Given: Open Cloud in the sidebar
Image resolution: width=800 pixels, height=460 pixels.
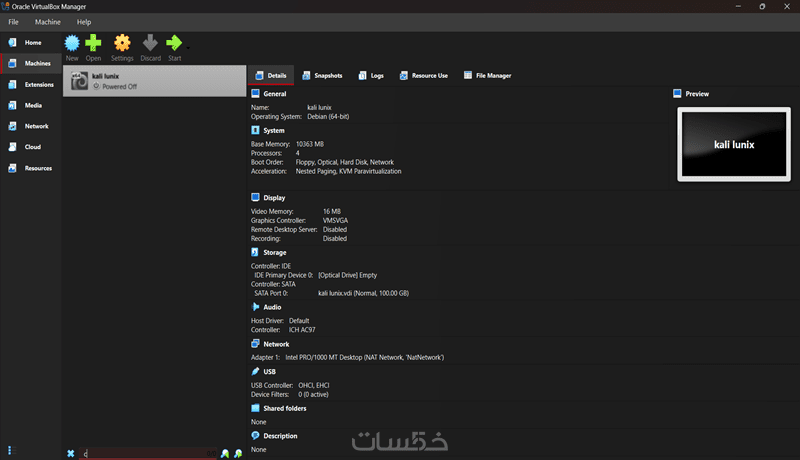Looking at the screenshot, I should click(x=31, y=147).
